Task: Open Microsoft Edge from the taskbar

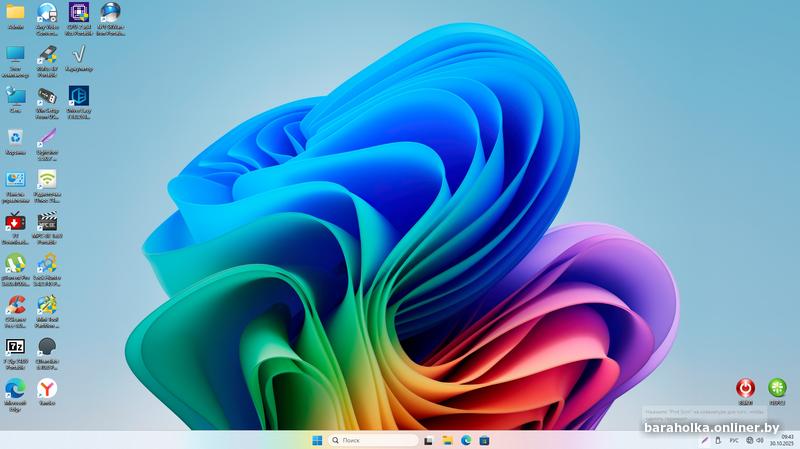Action: pos(466,440)
